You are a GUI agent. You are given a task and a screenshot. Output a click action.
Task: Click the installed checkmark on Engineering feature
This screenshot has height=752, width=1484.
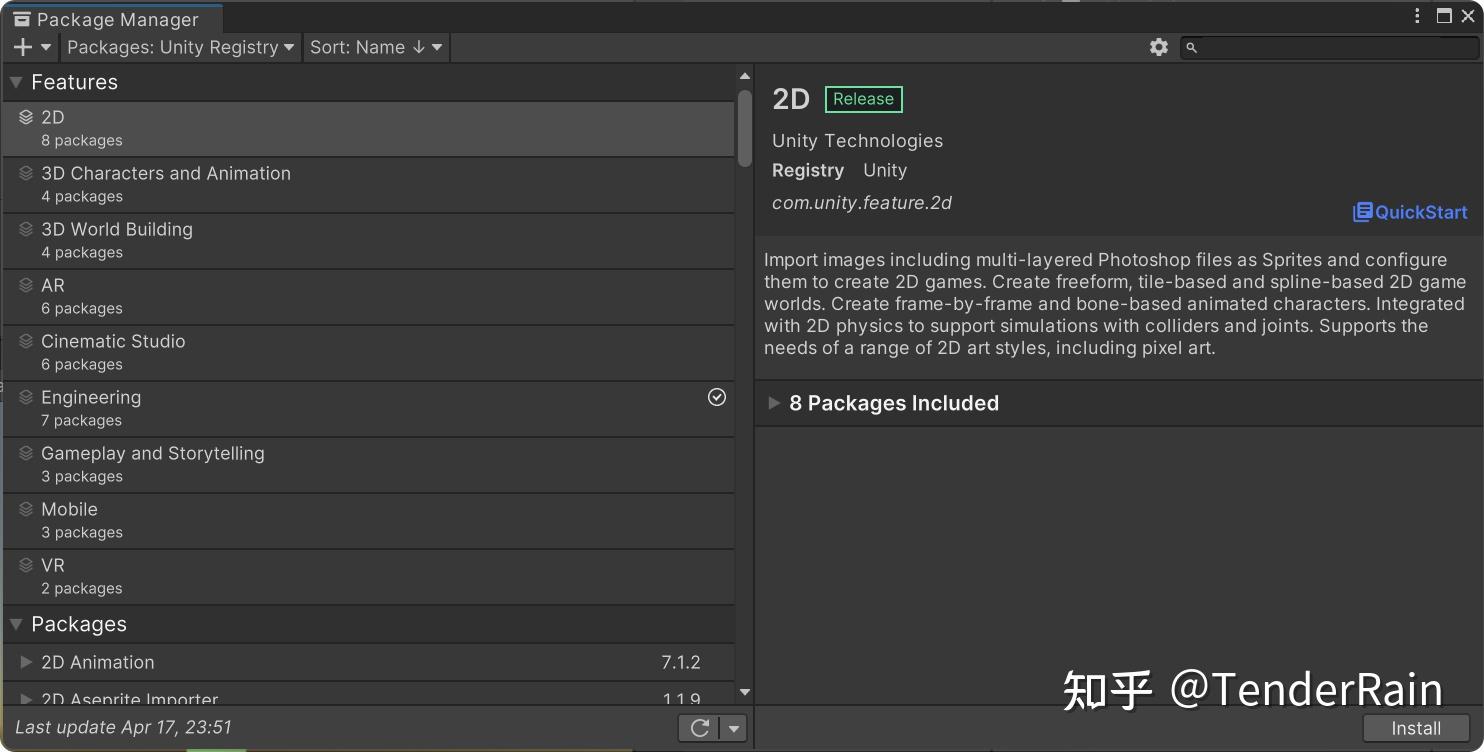click(716, 397)
